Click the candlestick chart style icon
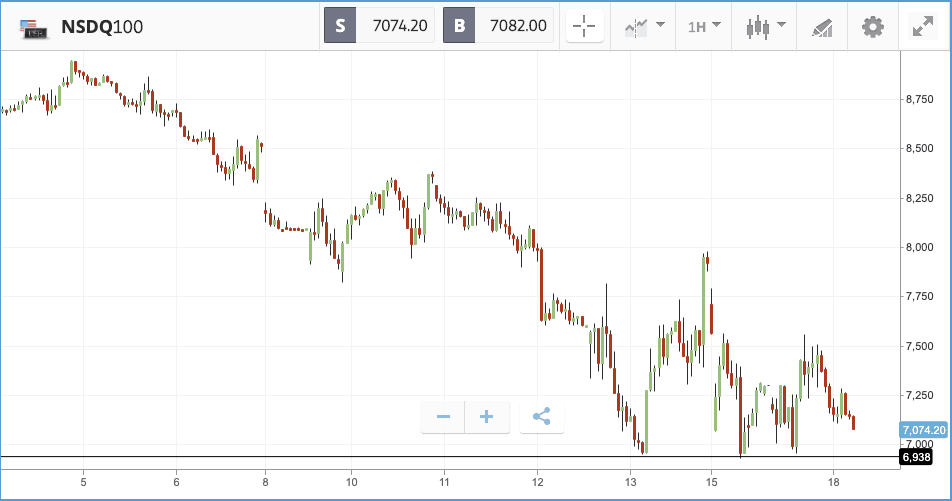The image size is (952, 501). 758,27
